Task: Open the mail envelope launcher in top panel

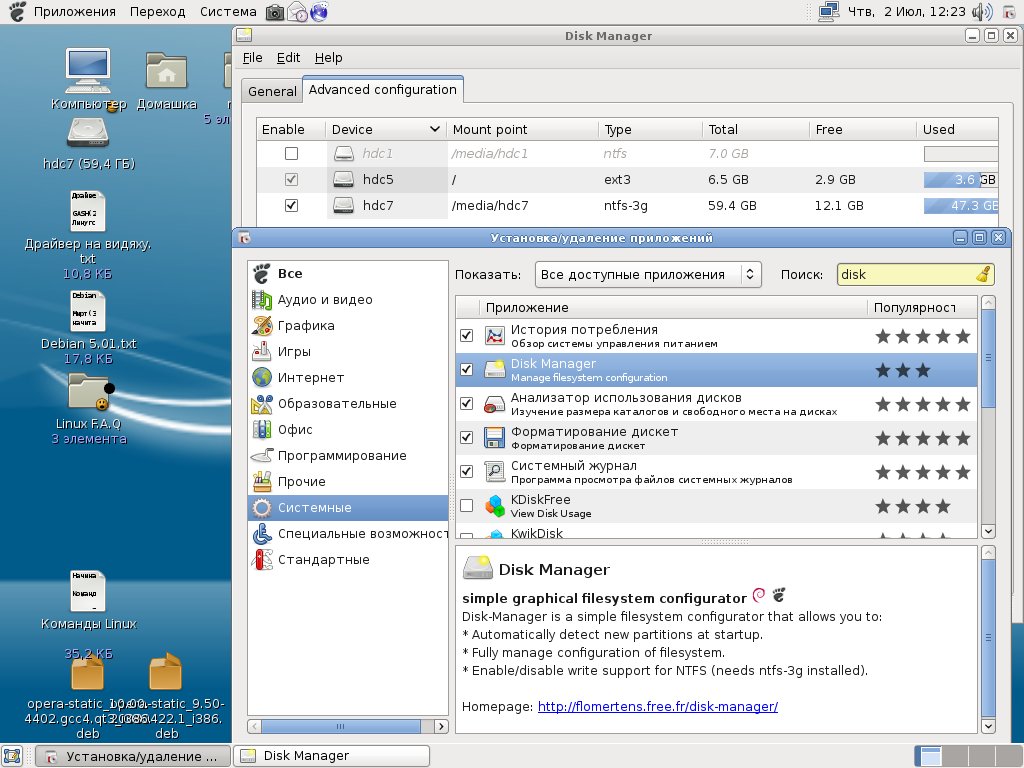Action: coord(297,12)
